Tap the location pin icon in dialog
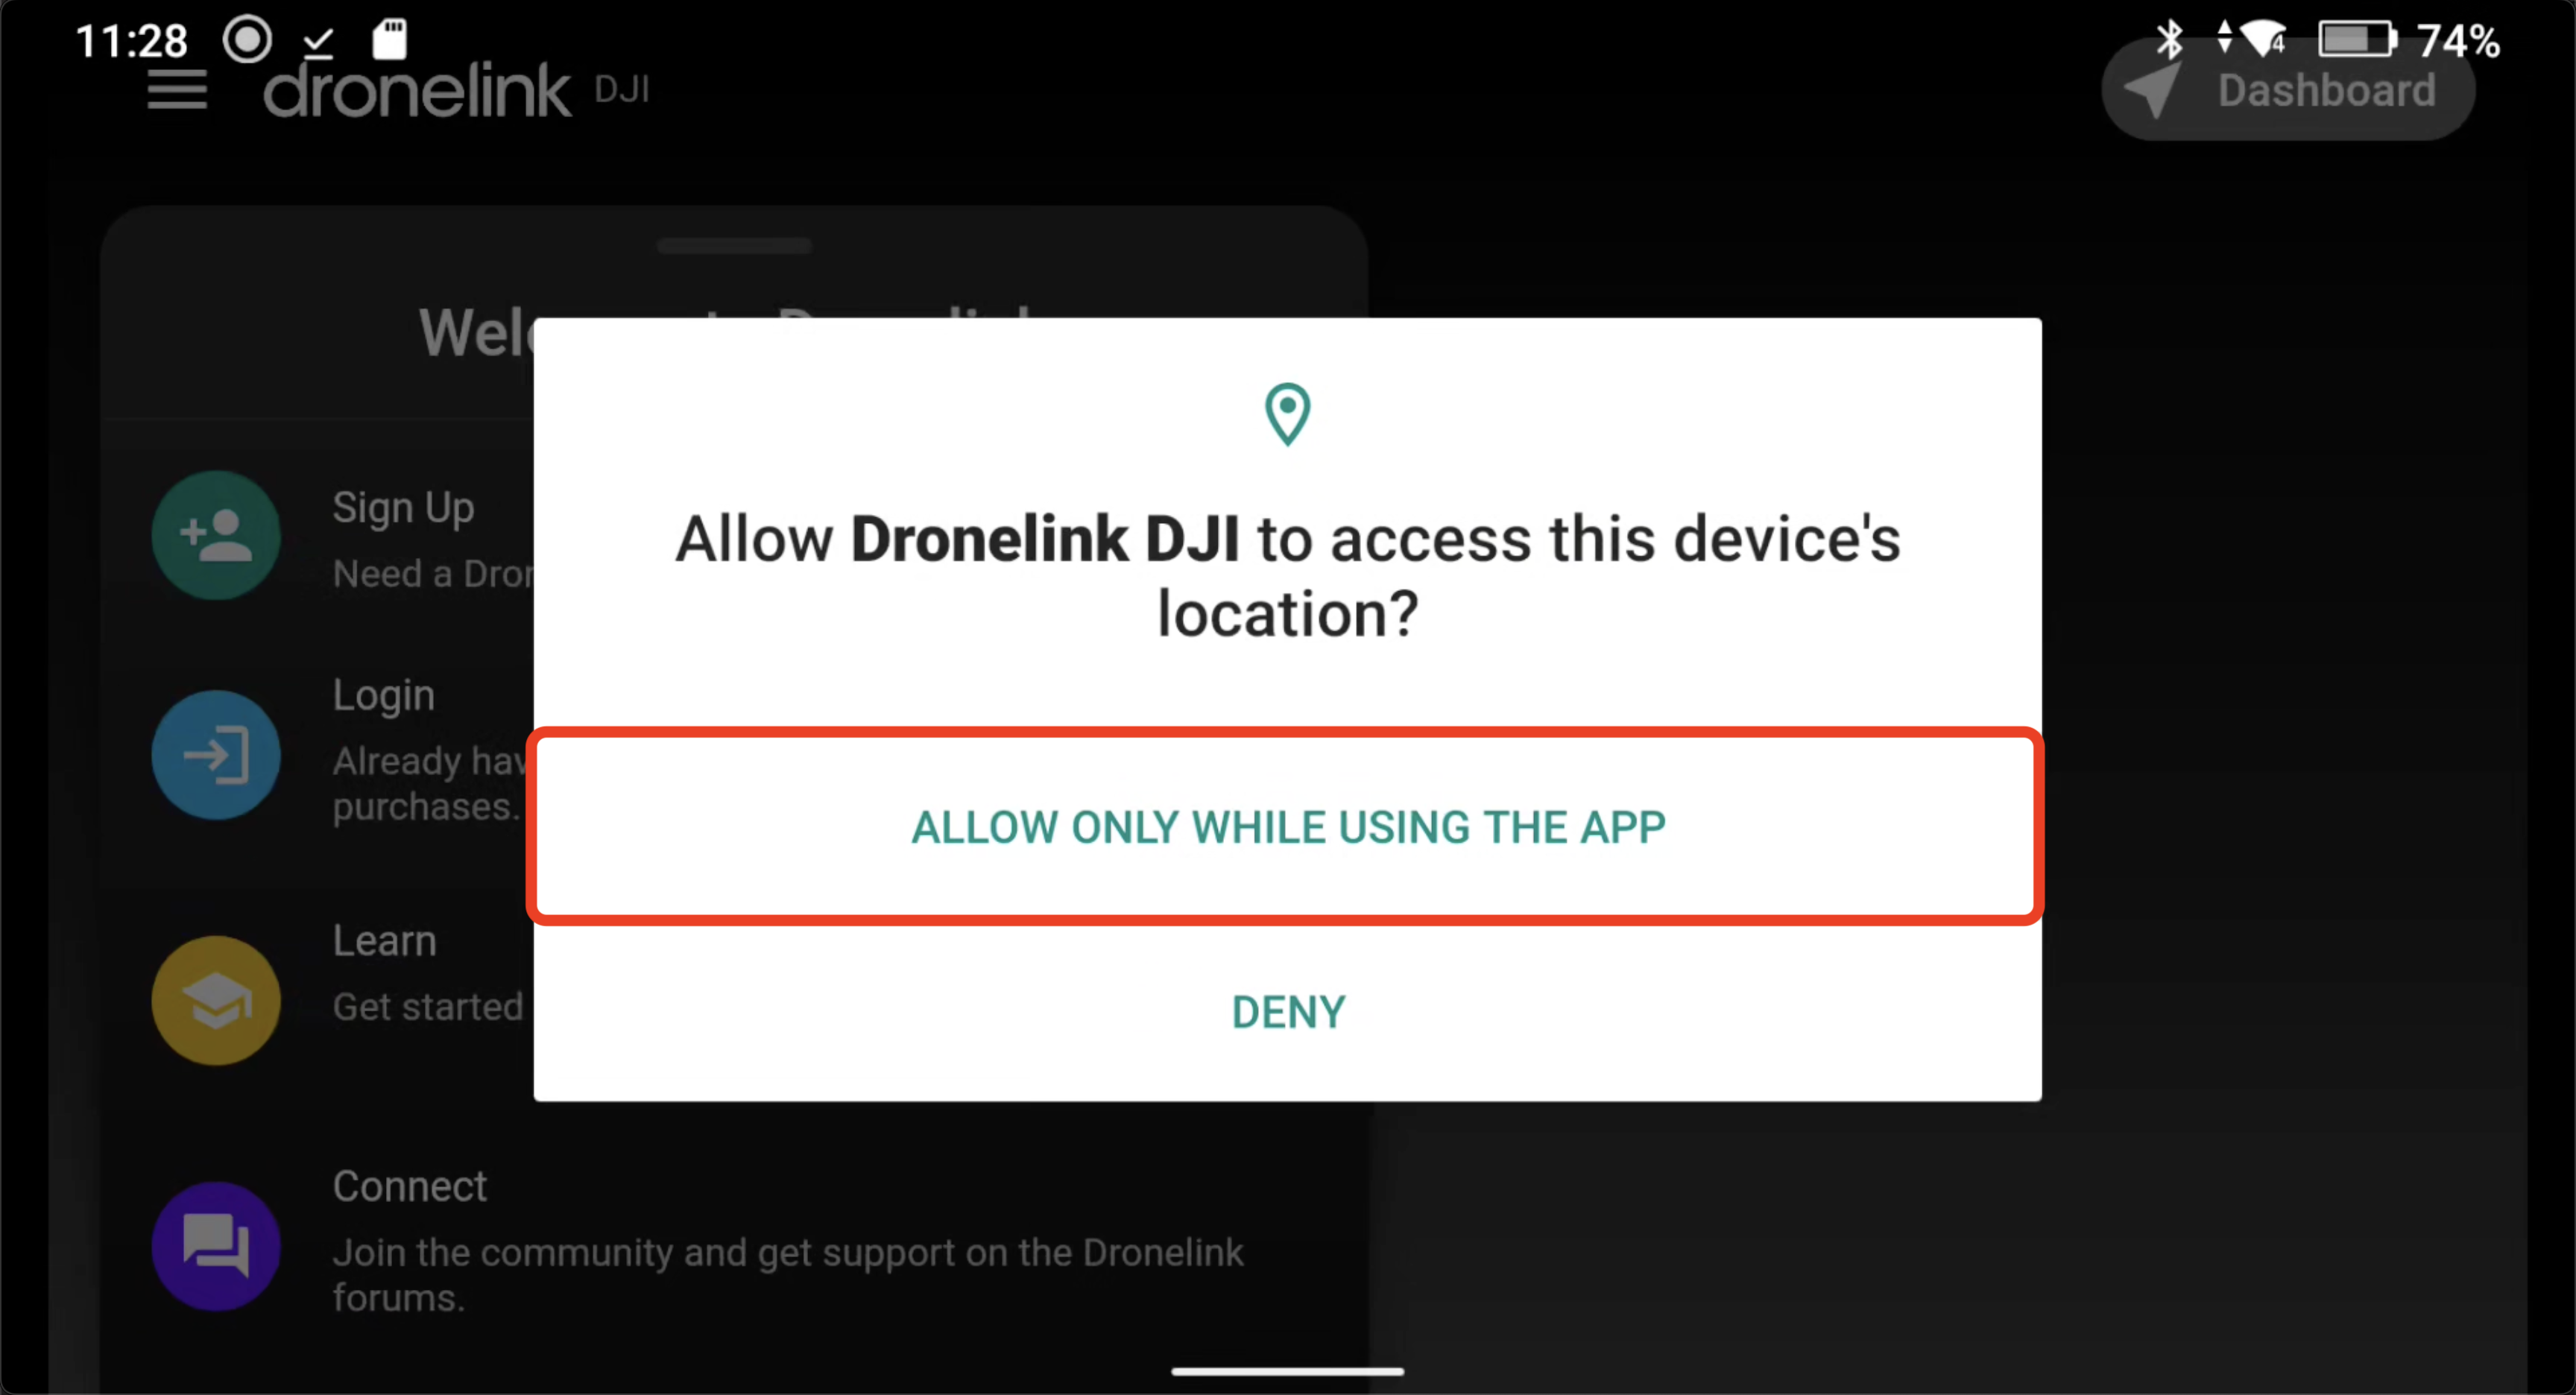Viewport: 2576px width, 1395px height. tap(1287, 414)
